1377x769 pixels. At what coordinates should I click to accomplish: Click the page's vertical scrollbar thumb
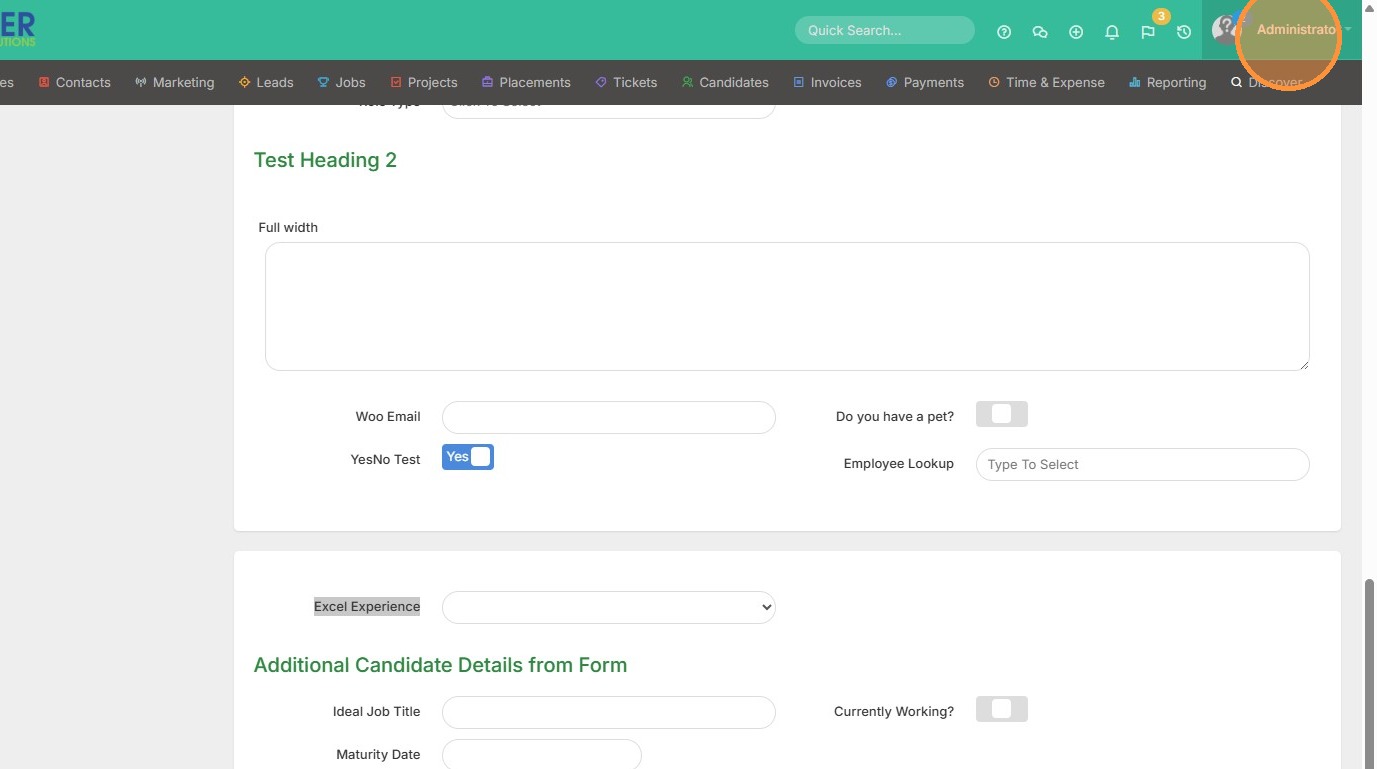click(1370, 673)
